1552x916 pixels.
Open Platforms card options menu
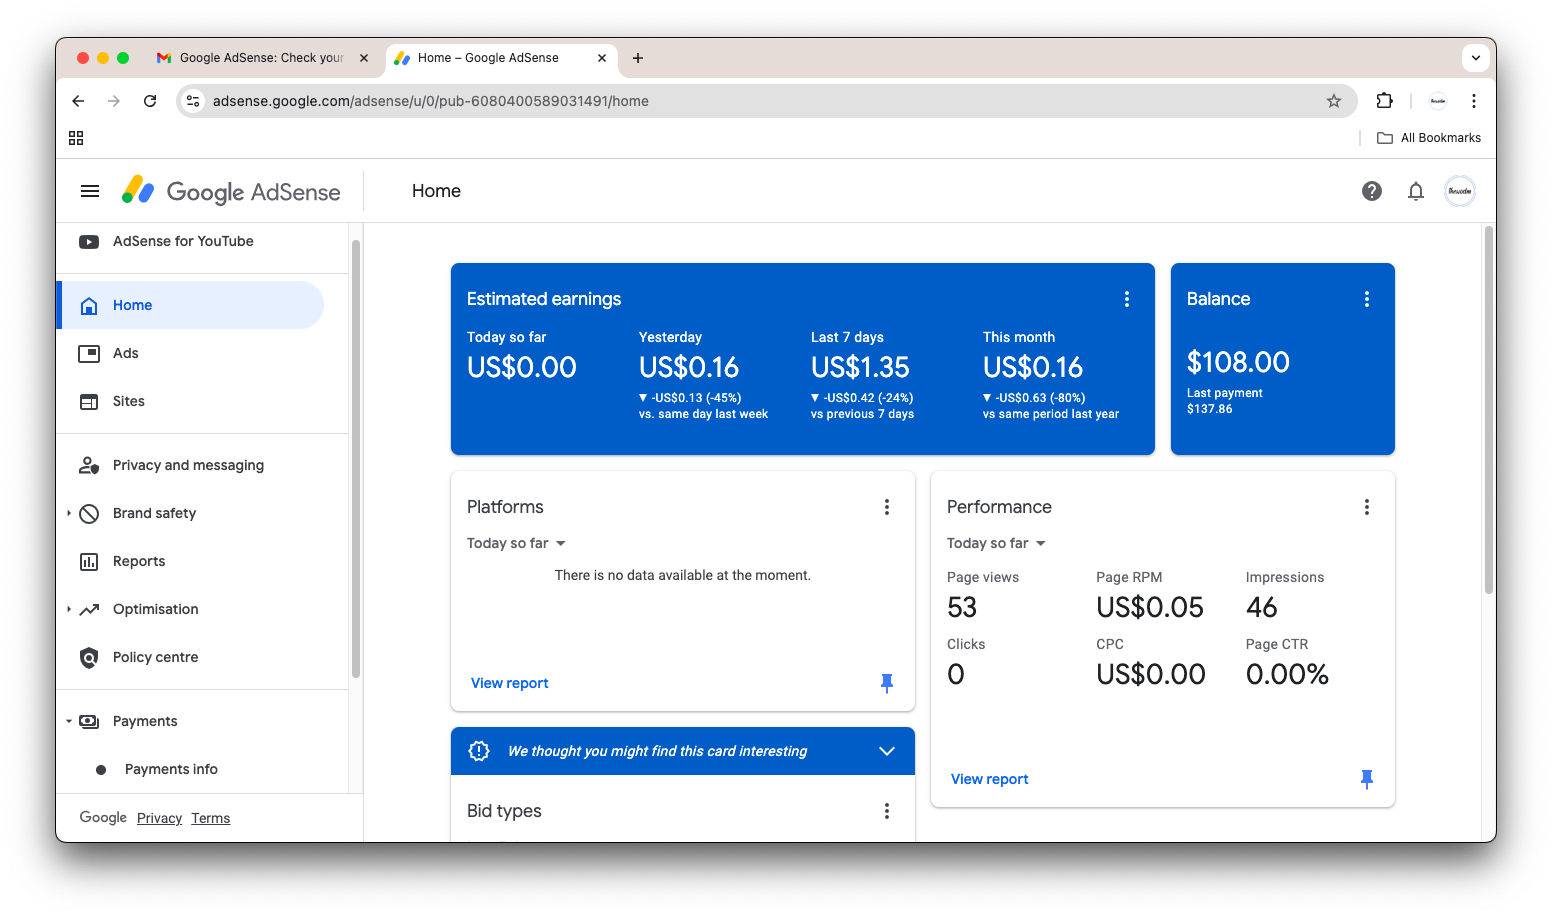click(x=887, y=507)
